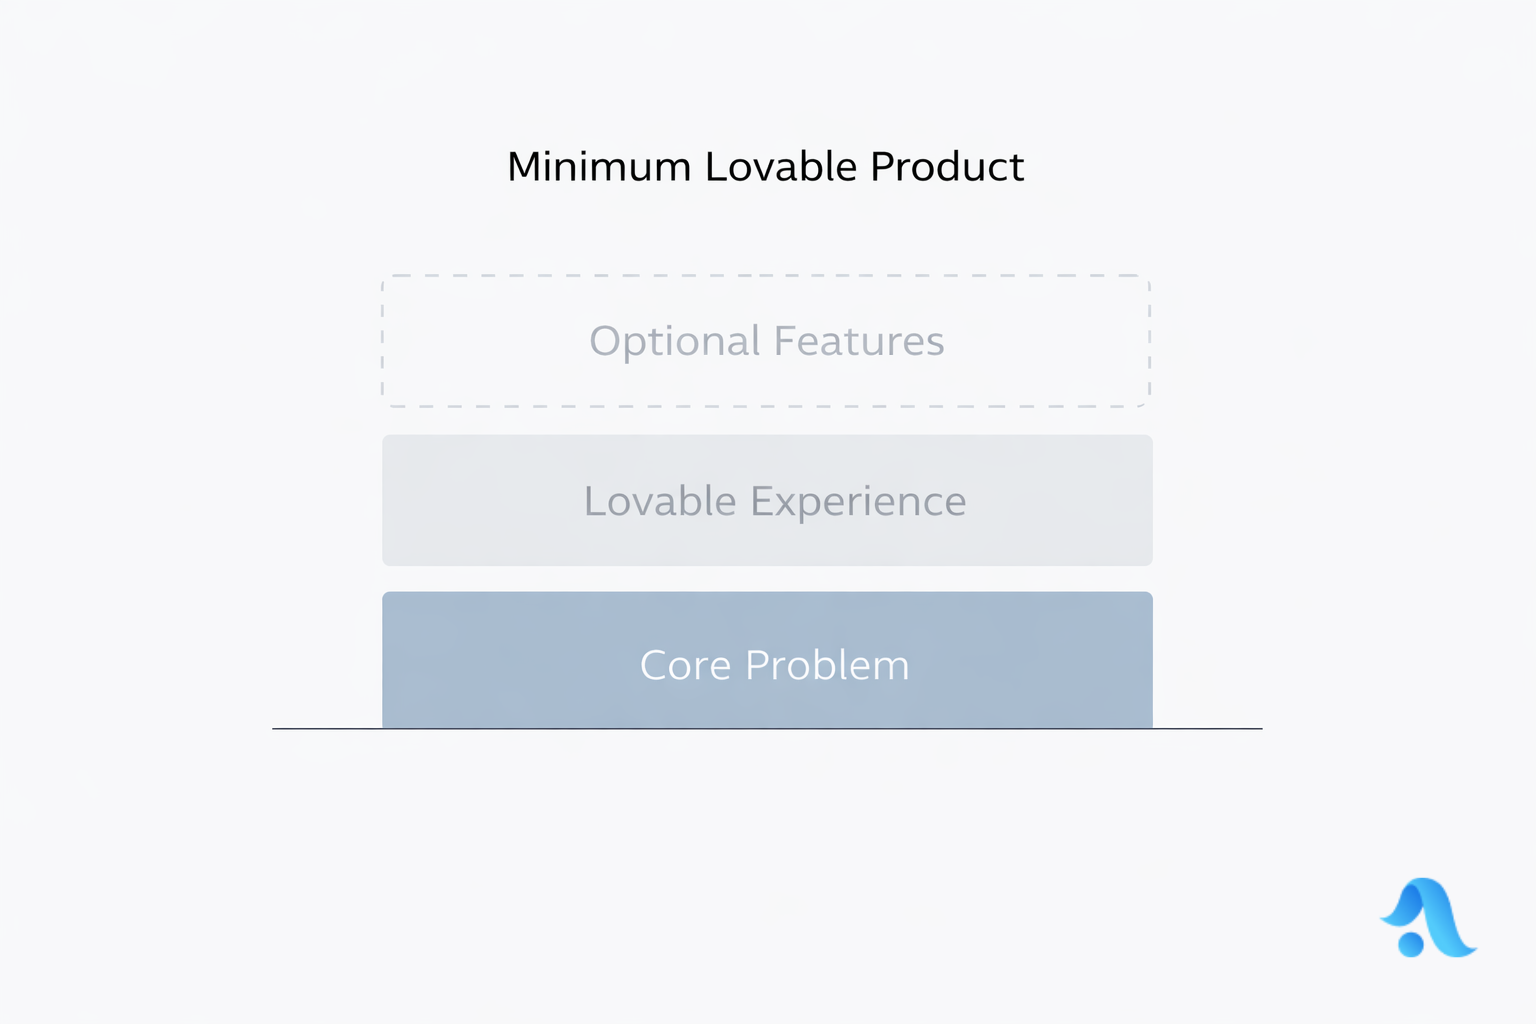Click the gap between Lovable Experience and Core Problem
Screen dimensions: 1536x1024
coord(767,579)
